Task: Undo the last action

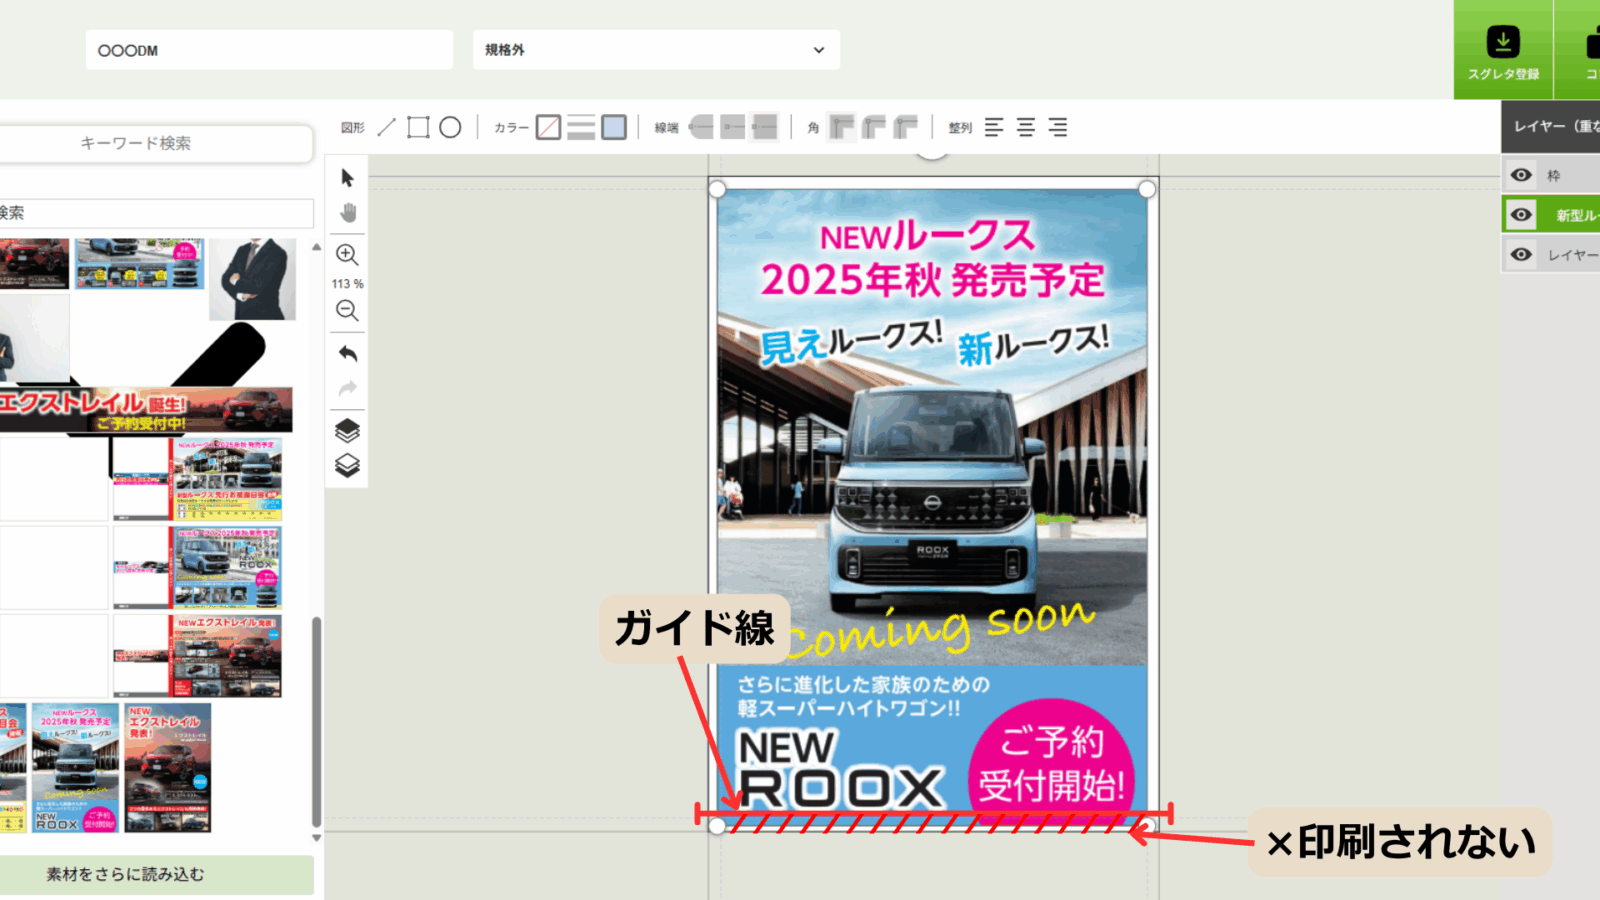Action: point(347,353)
